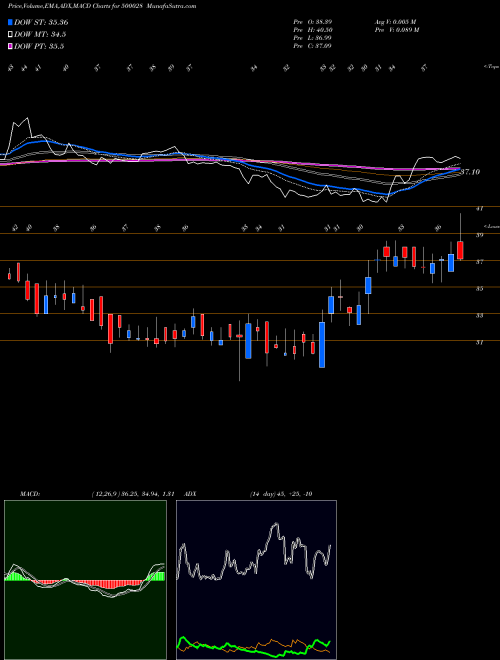Click the MACD panel title
500x660 pixels.
point(29,494)
